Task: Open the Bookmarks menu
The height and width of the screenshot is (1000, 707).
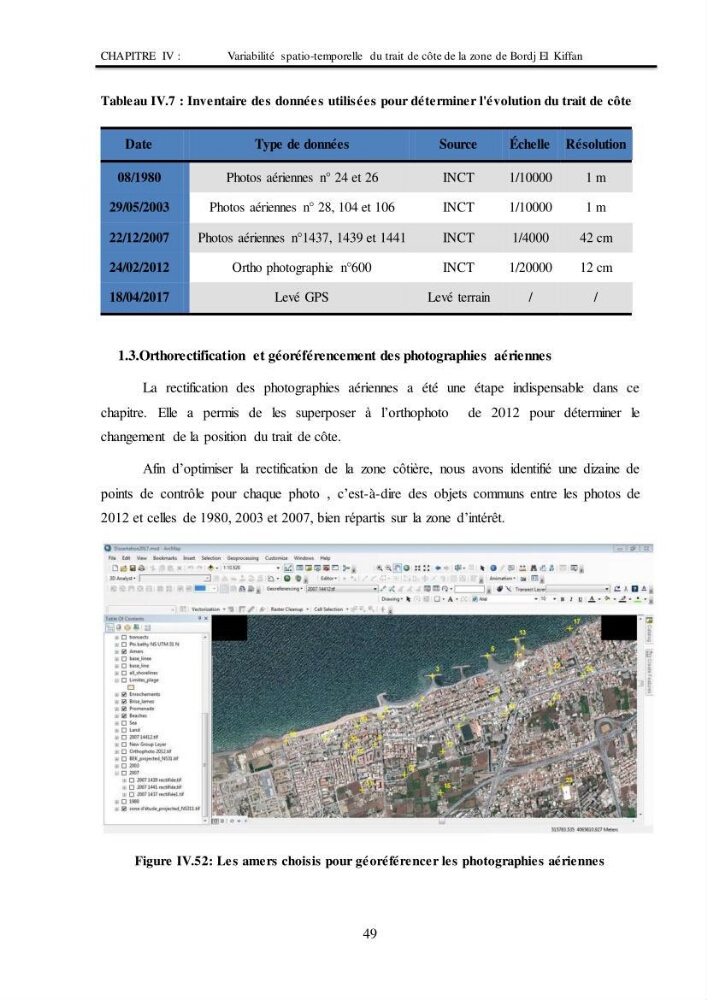Action: point(164,558)
